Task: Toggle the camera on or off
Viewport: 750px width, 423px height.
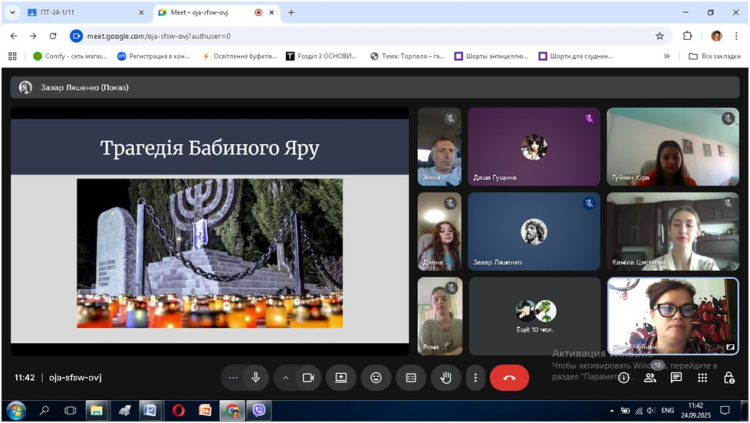Action: tap(308, 378)
